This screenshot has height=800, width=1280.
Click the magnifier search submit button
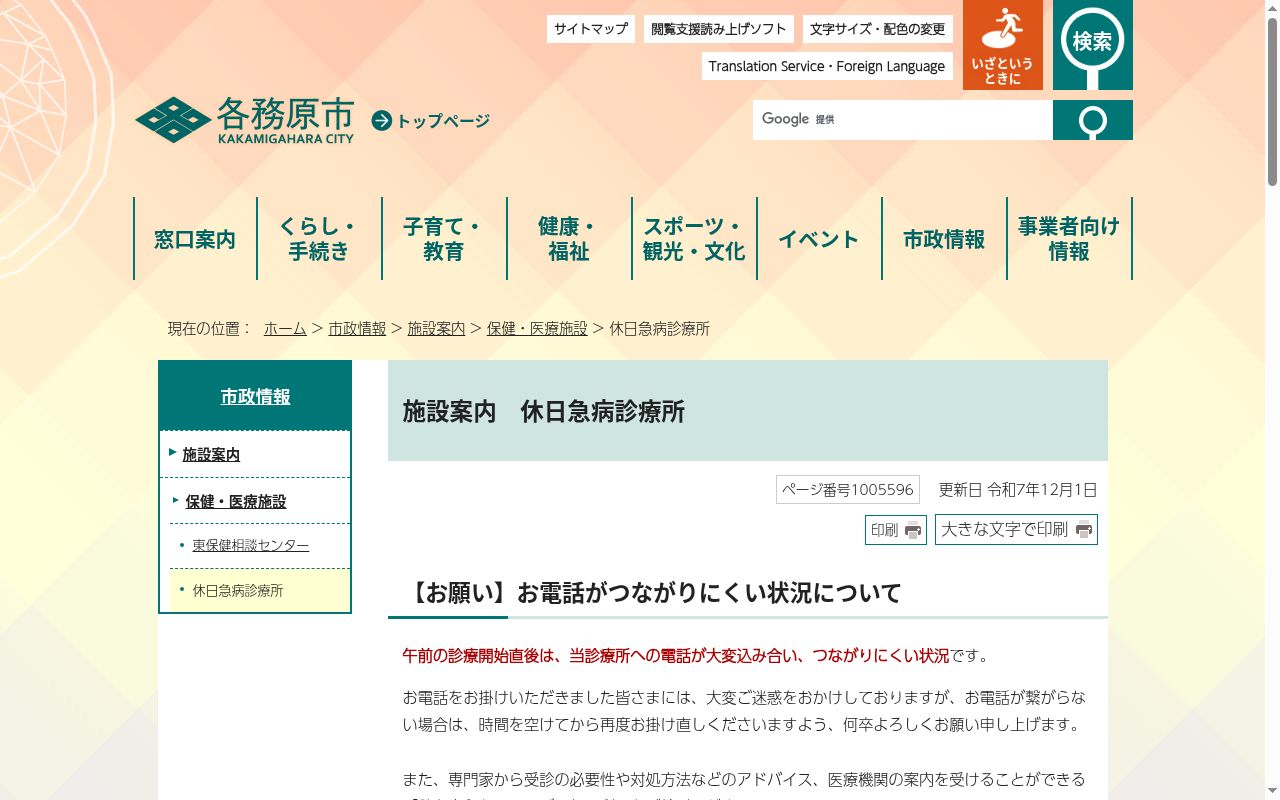[x=1093, y=120]
